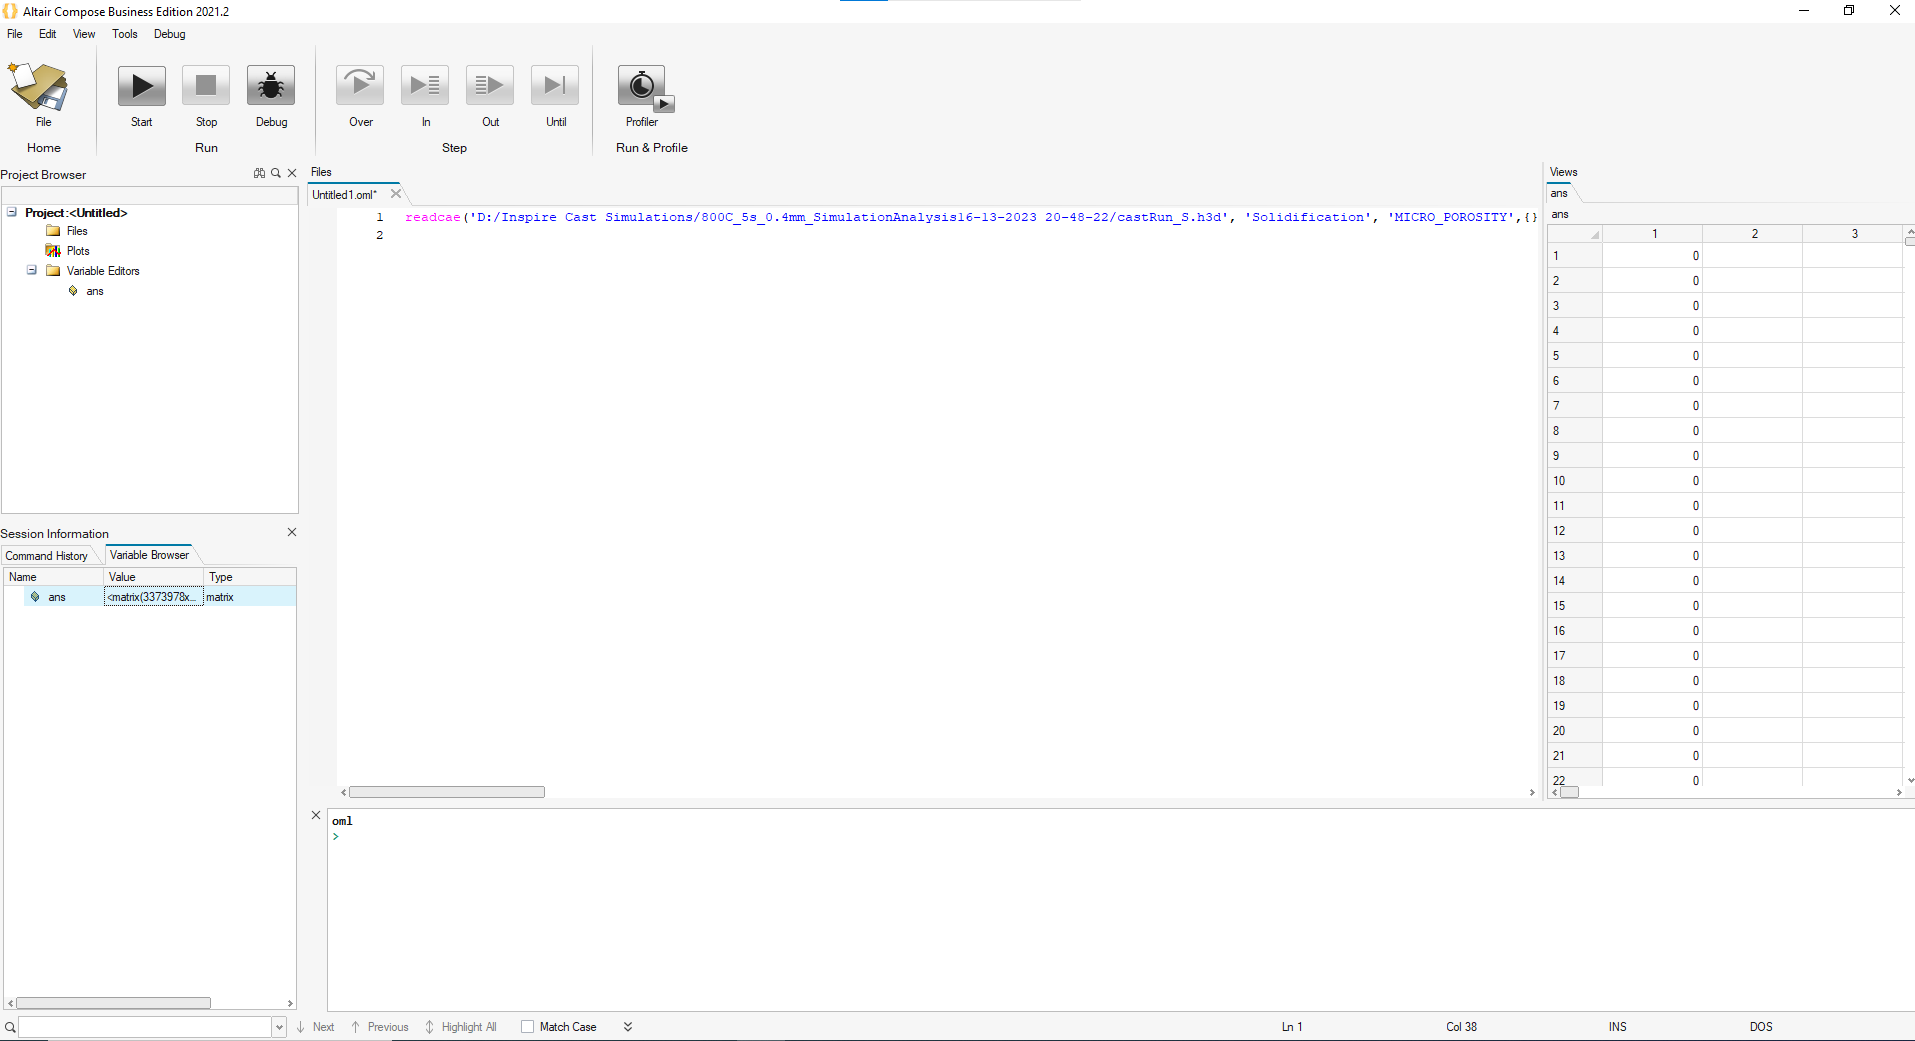The width and height of the screenshot is (1915, 1041).
Task: Select Plots in Project Browser
Action: coord(78,251)
